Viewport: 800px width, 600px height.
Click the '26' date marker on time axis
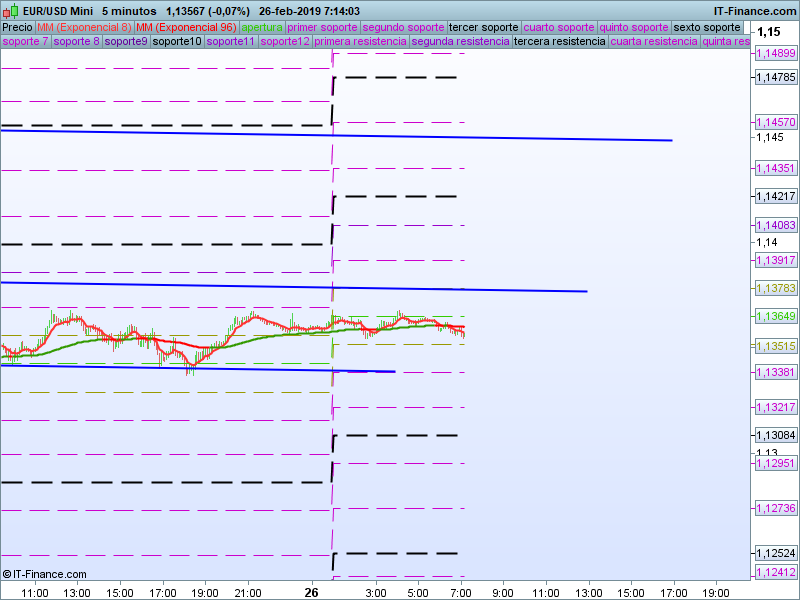[312, 592]
